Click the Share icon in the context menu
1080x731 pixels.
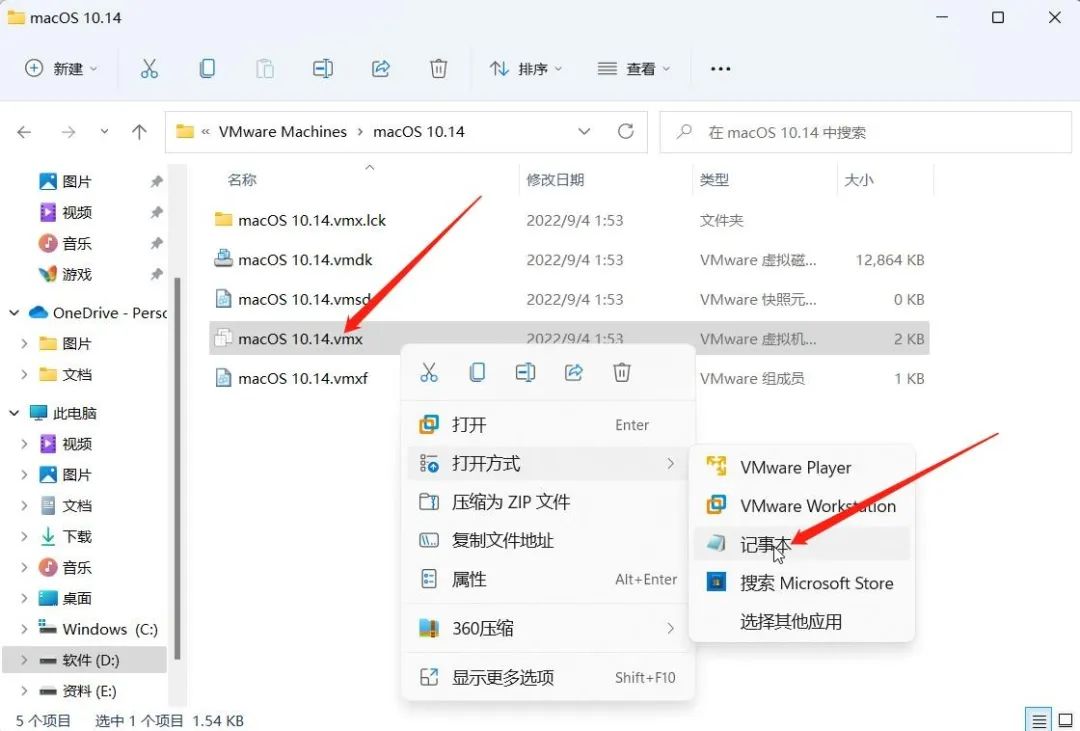pos(573,373)
